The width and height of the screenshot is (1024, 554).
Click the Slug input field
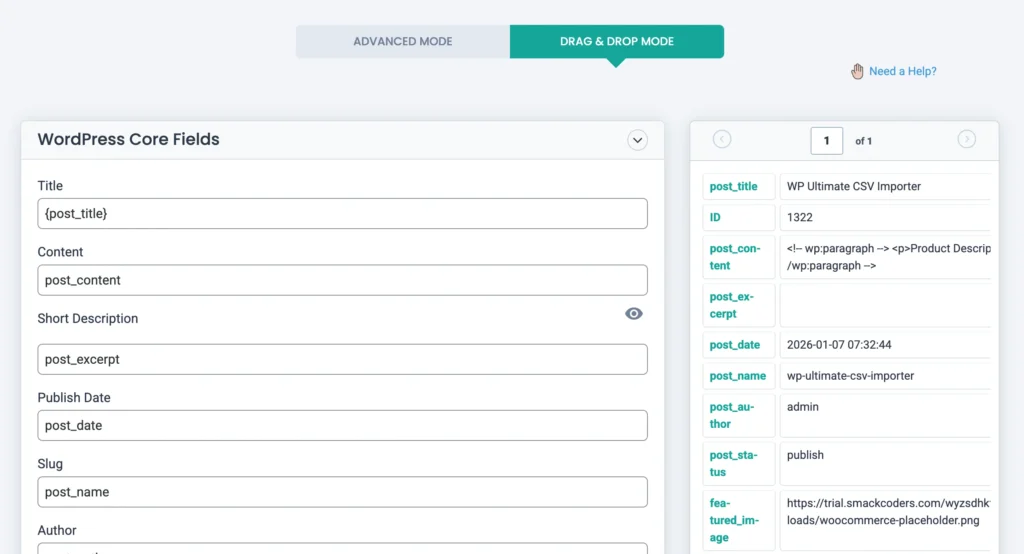pos(342,492)
